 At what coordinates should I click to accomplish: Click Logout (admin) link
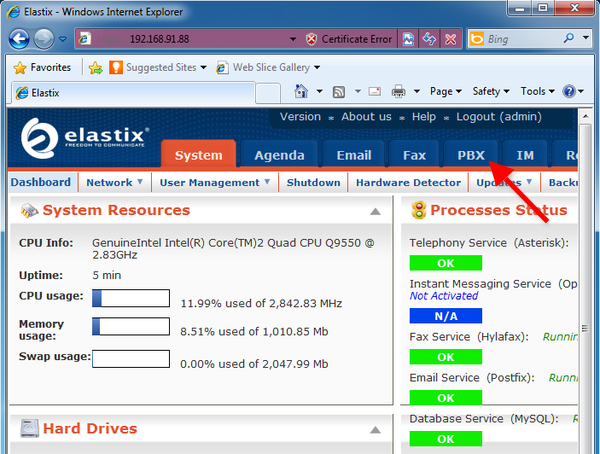(x=499, y=116)
